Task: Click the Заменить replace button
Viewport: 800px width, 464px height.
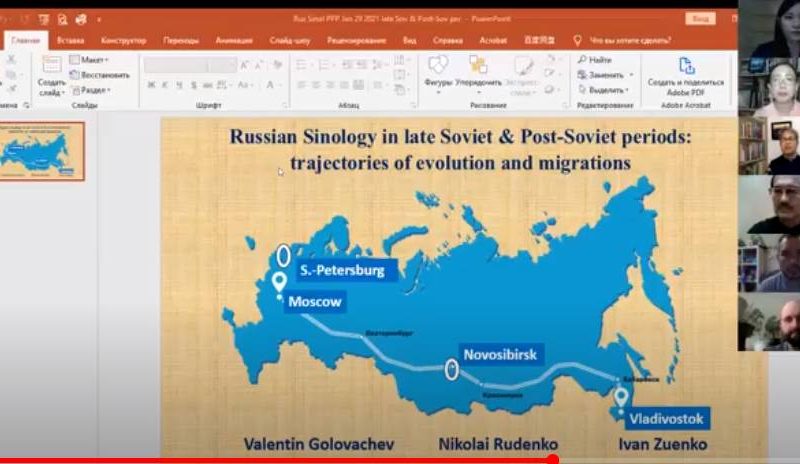Action: pyautogui.click(x=606, y=74)
